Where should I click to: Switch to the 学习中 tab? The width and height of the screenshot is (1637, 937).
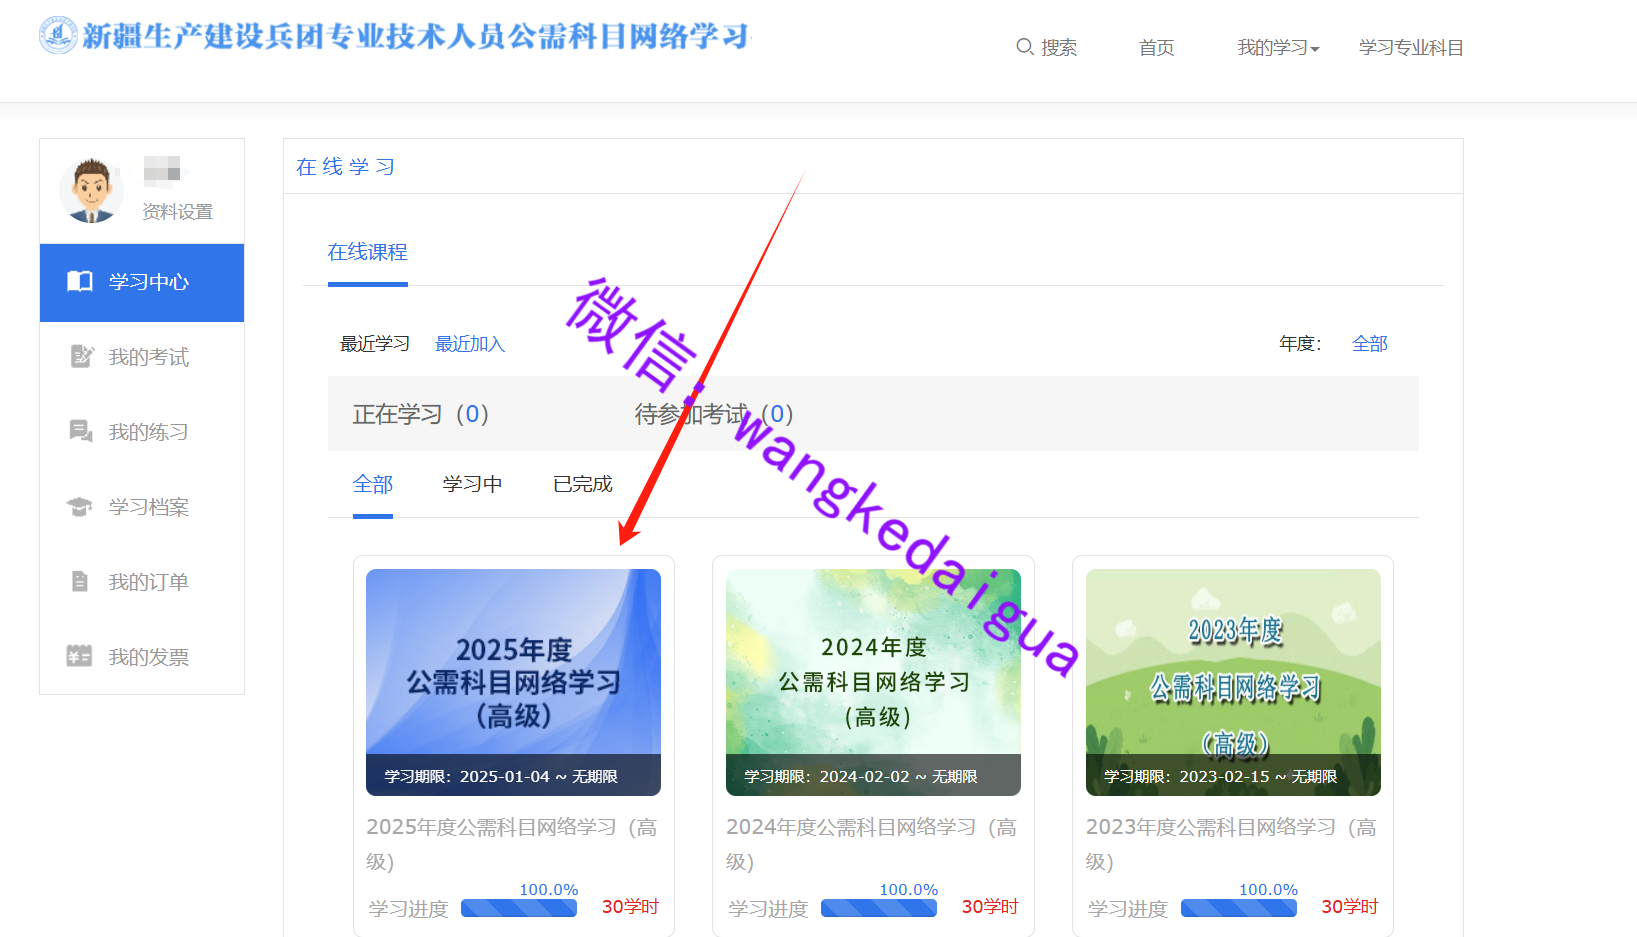472,484
